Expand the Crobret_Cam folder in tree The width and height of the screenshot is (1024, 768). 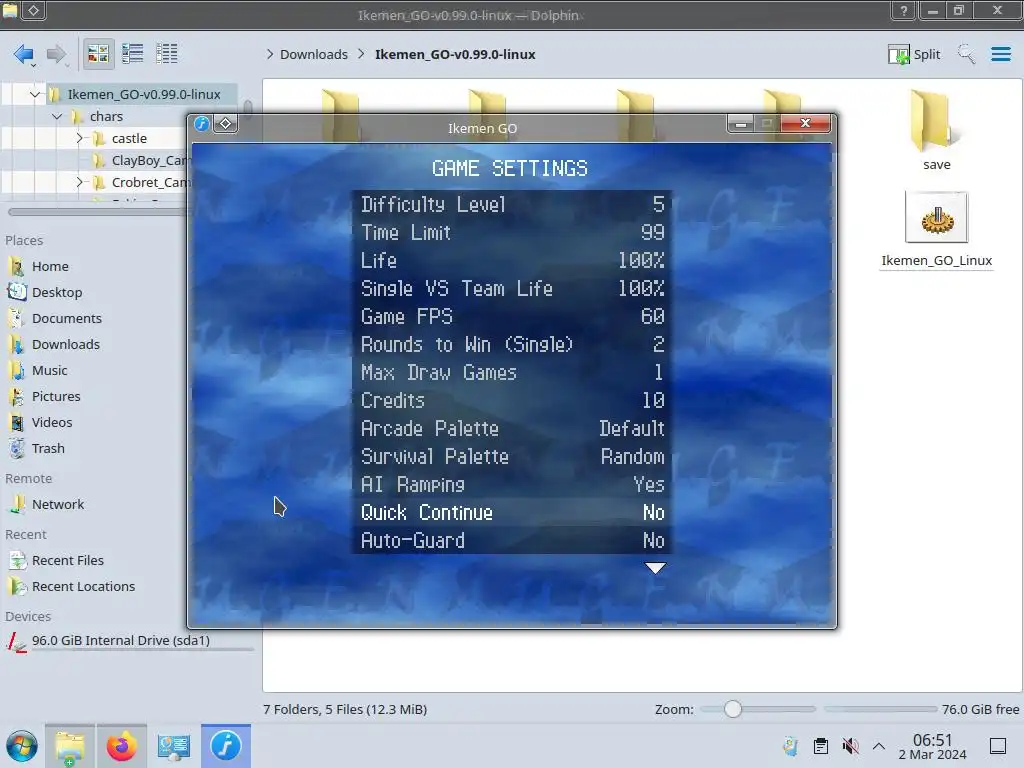(79, 182)
